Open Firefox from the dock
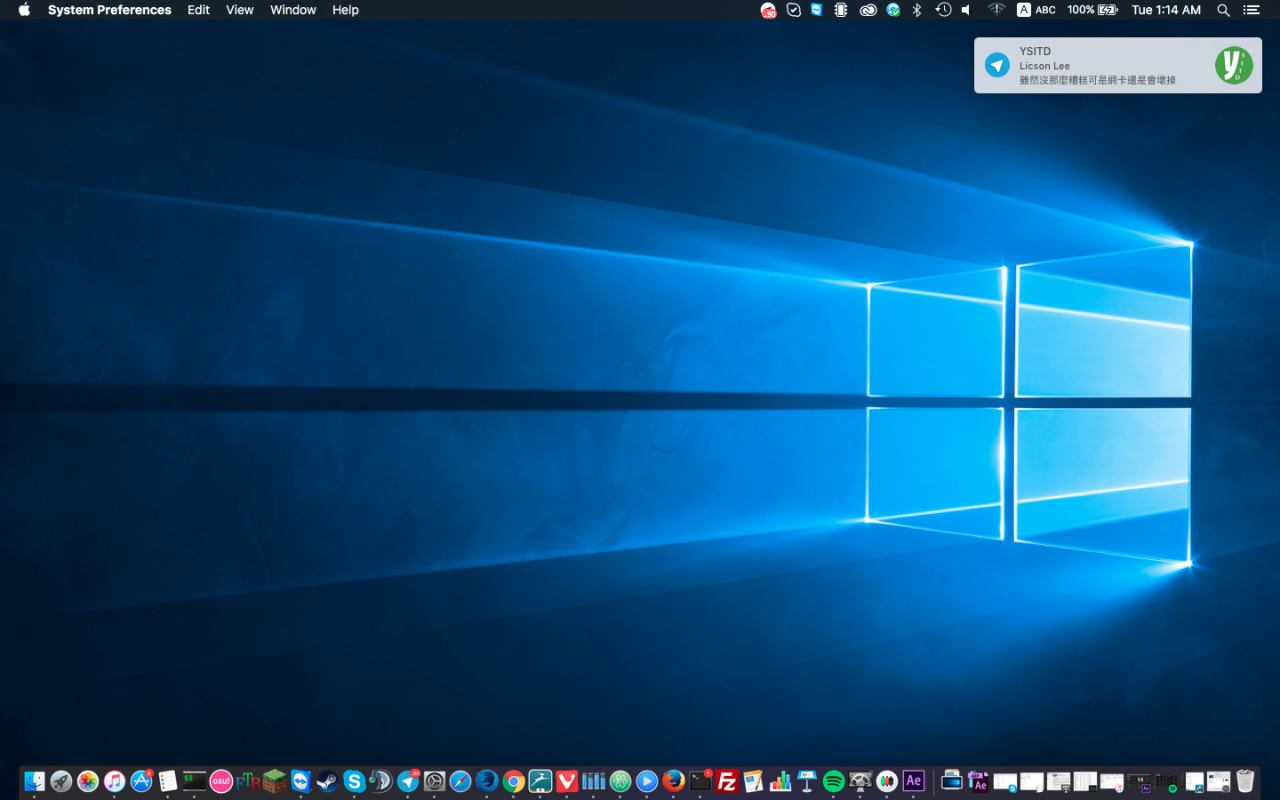 (x=673, y=781)
